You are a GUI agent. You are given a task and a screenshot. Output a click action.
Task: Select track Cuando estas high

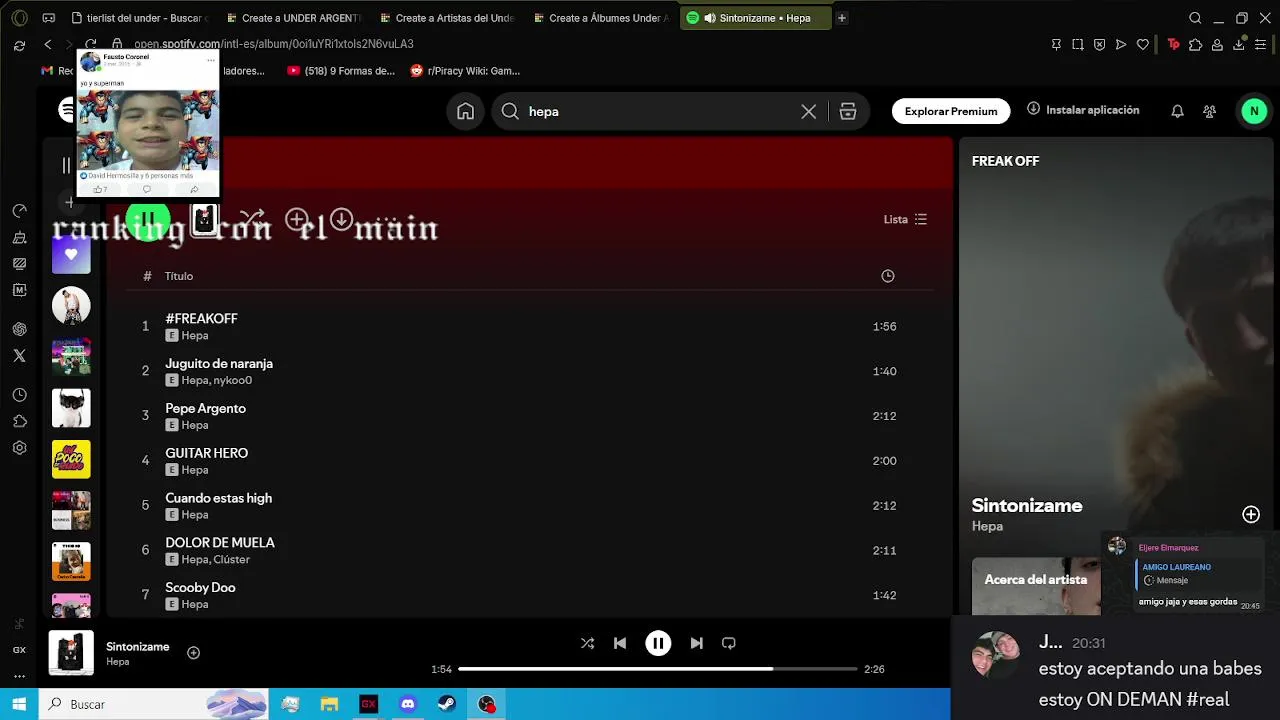(530, 505)
